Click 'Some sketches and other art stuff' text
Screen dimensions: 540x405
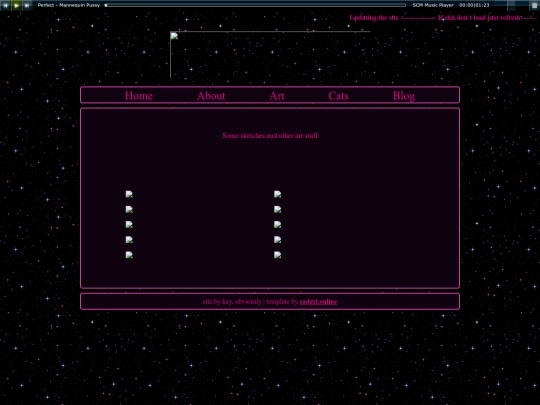click(x=270, y=136)
